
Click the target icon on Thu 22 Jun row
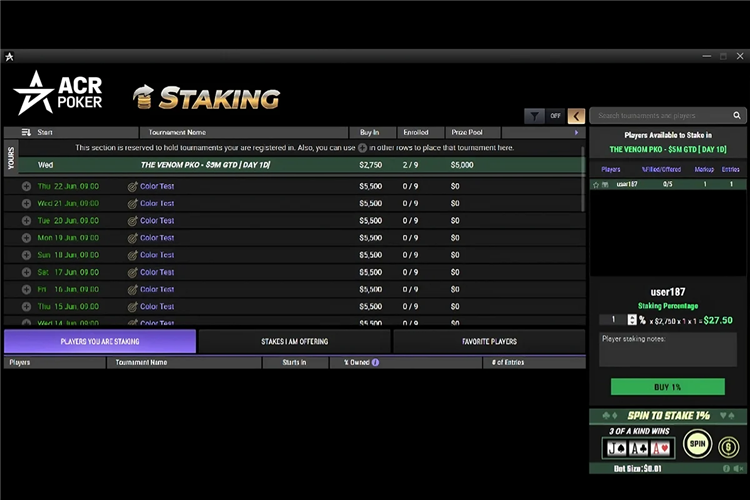pos(132,187)
